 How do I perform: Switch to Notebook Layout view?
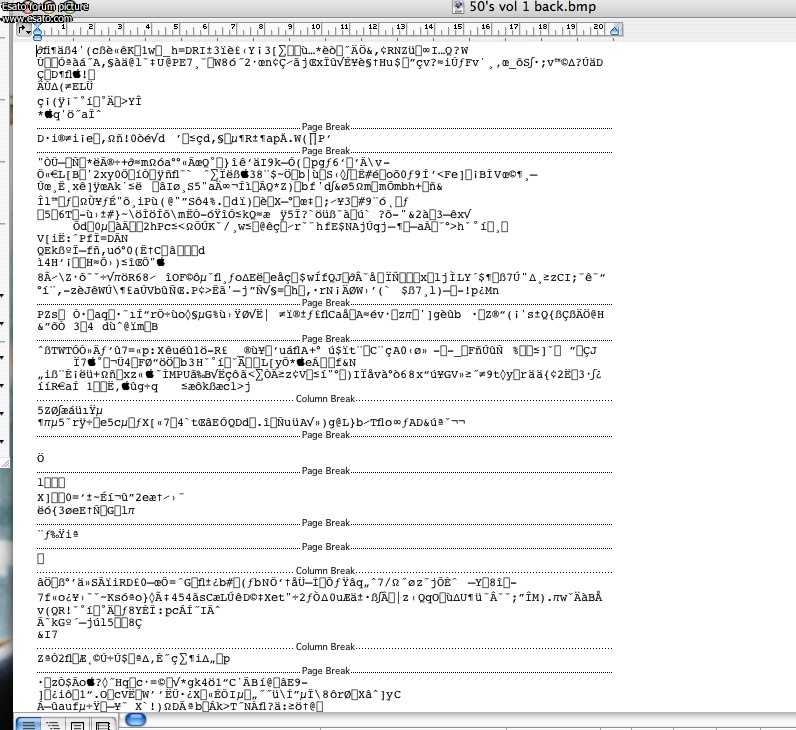point(102,723)
